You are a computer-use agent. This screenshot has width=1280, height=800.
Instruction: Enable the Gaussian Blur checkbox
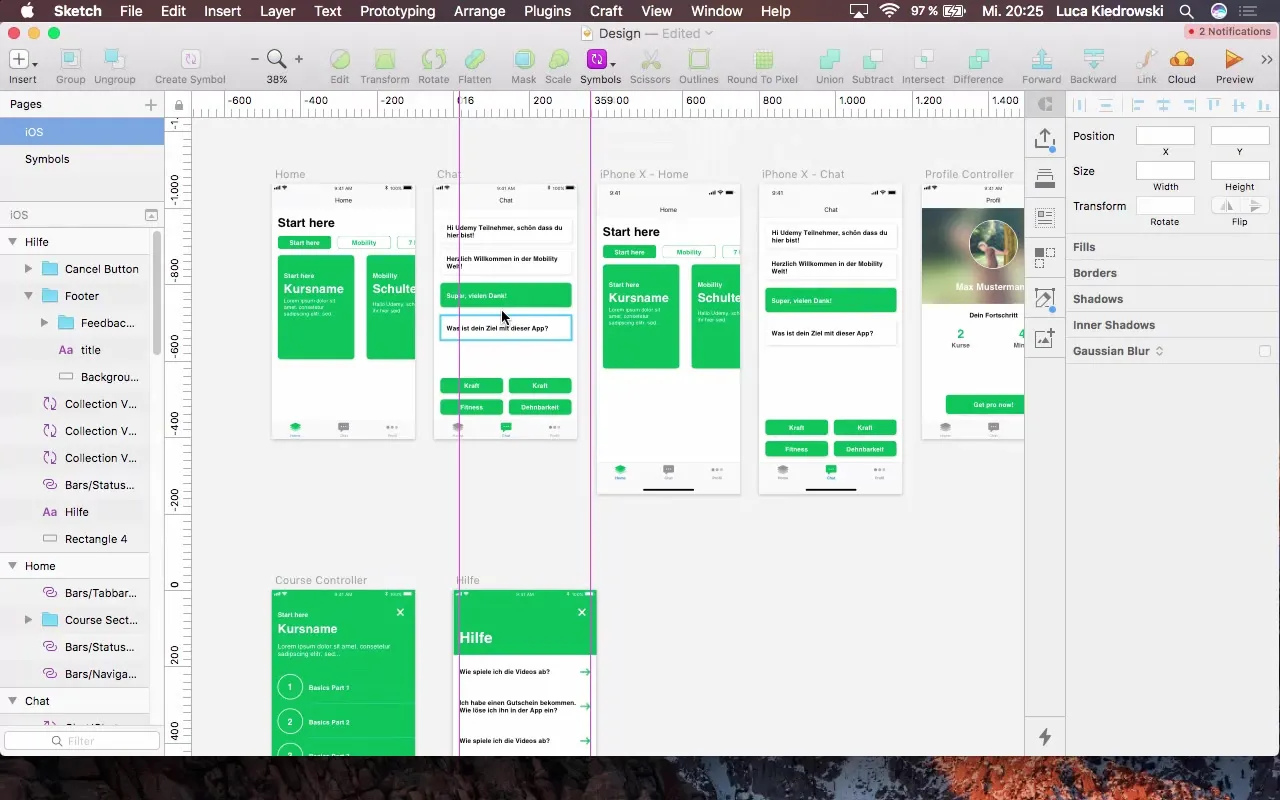pos(1265,352)
